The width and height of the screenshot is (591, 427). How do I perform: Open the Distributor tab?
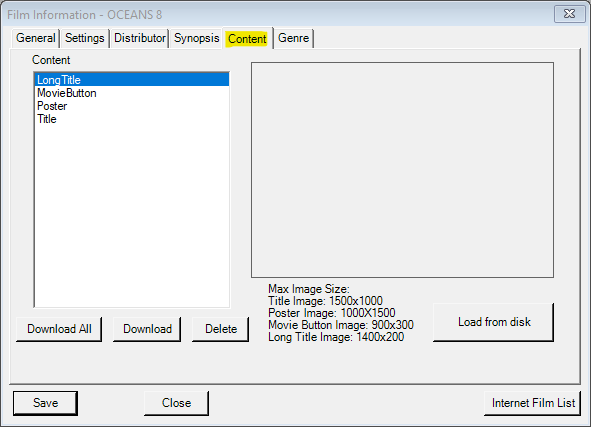[x=139, y=38]
